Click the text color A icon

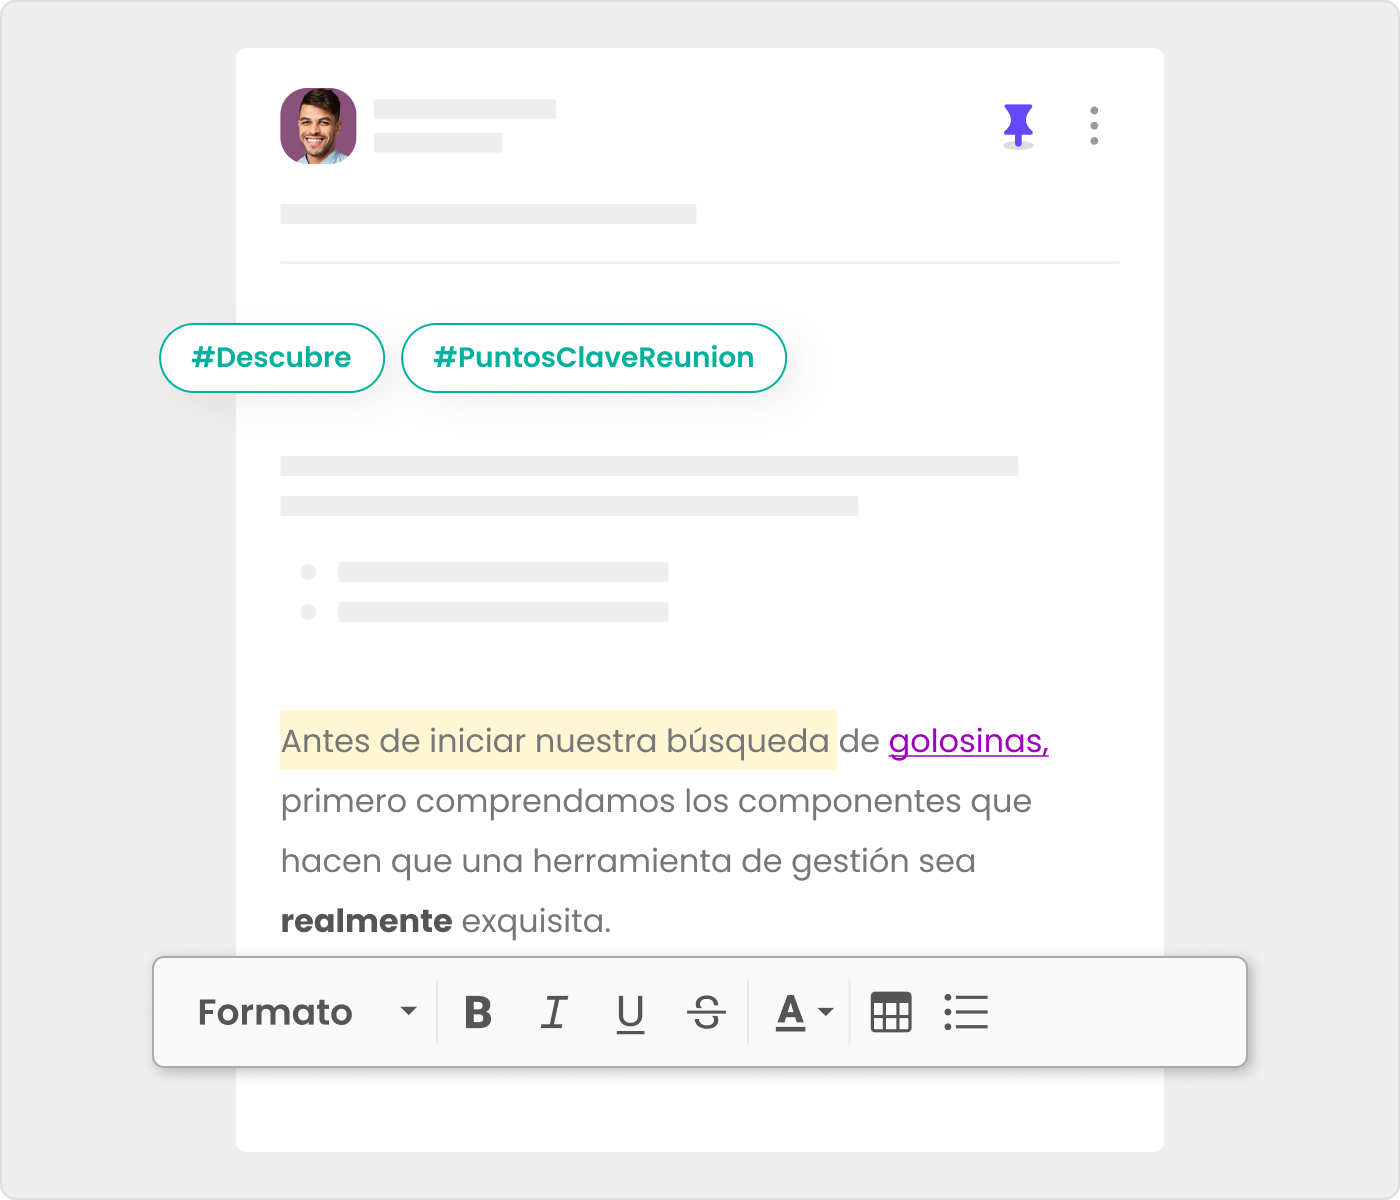(x=790, y=1012)
